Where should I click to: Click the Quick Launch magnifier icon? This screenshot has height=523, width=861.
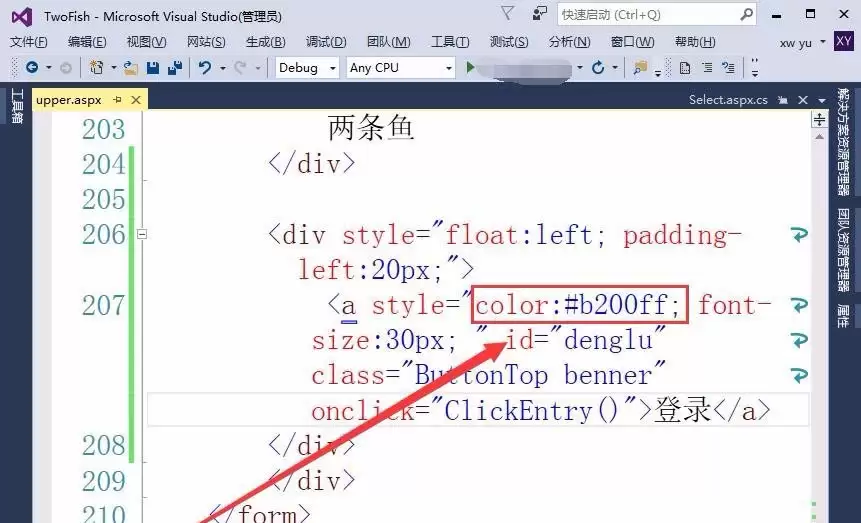click(x=746, y=14)
